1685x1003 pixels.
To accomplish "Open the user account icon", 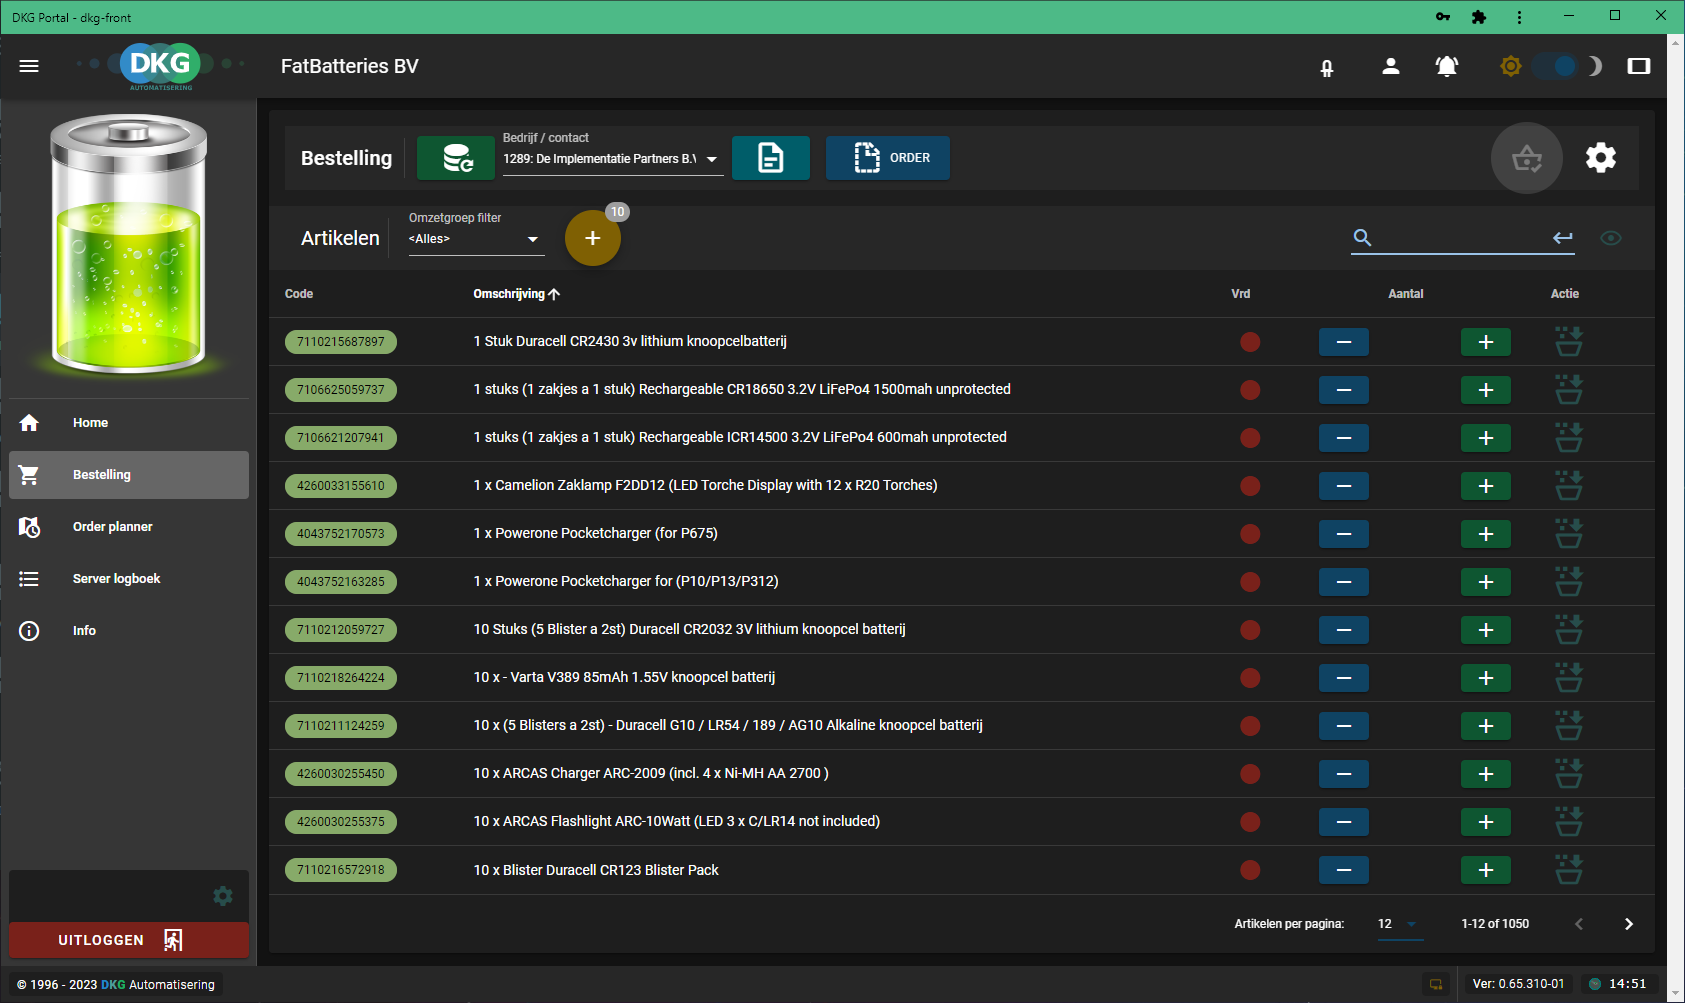I will (x=1390, y=66).
